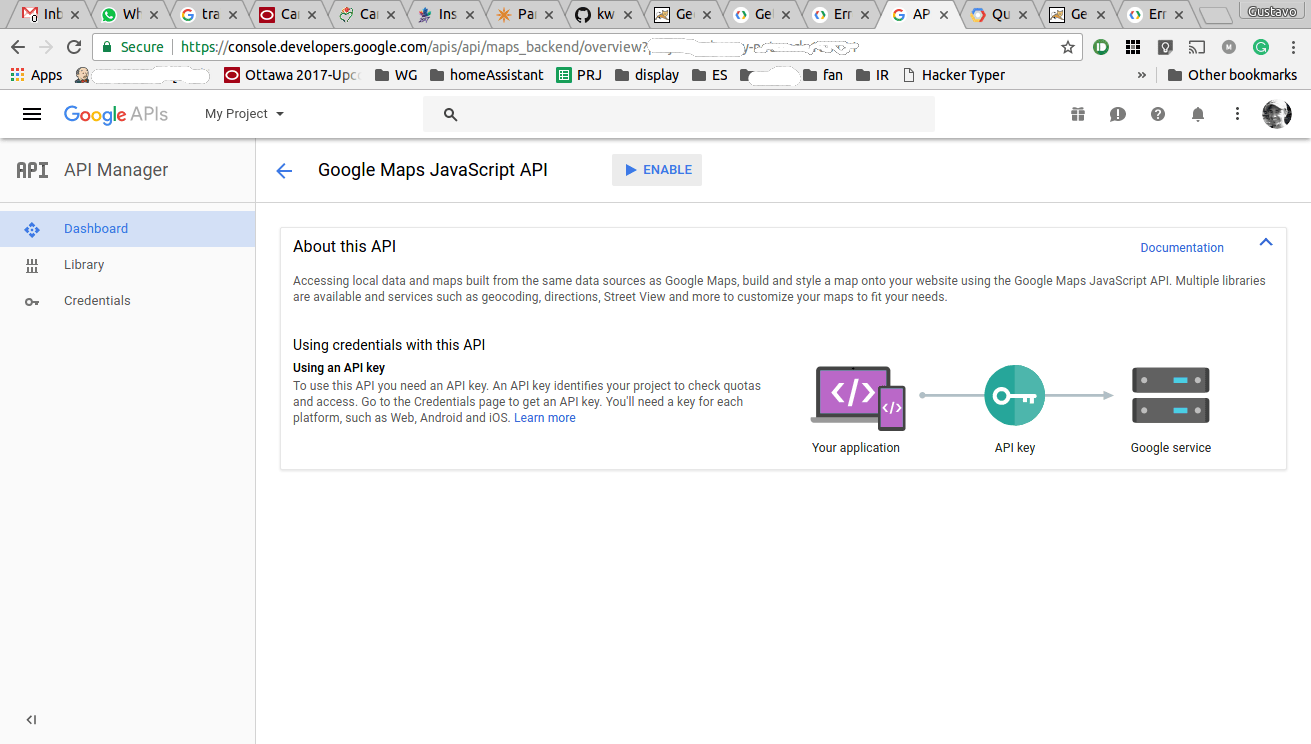This screenshot has height=744, width=1311.
Task: Open the help question mark icon
Action: coord(1158,114)
